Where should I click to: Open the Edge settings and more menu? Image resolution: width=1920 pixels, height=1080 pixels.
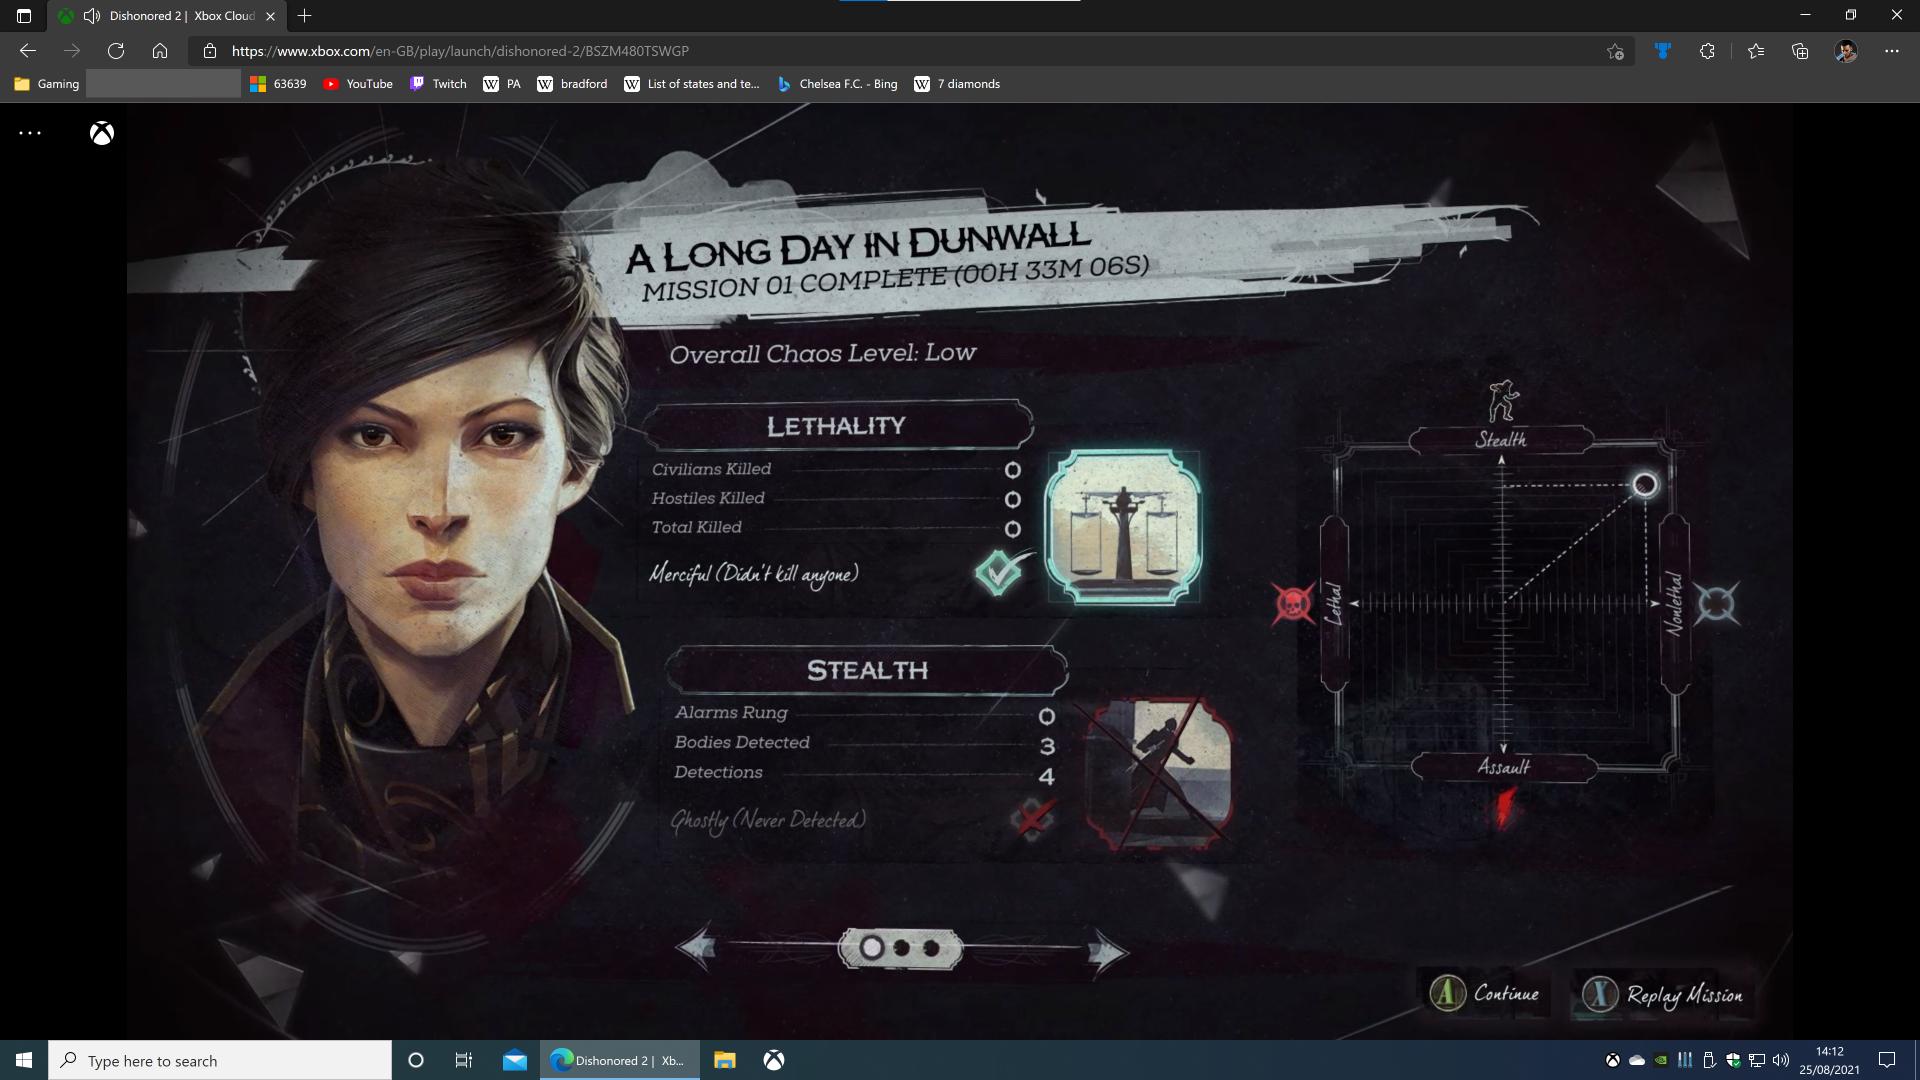coord(1892,51)
